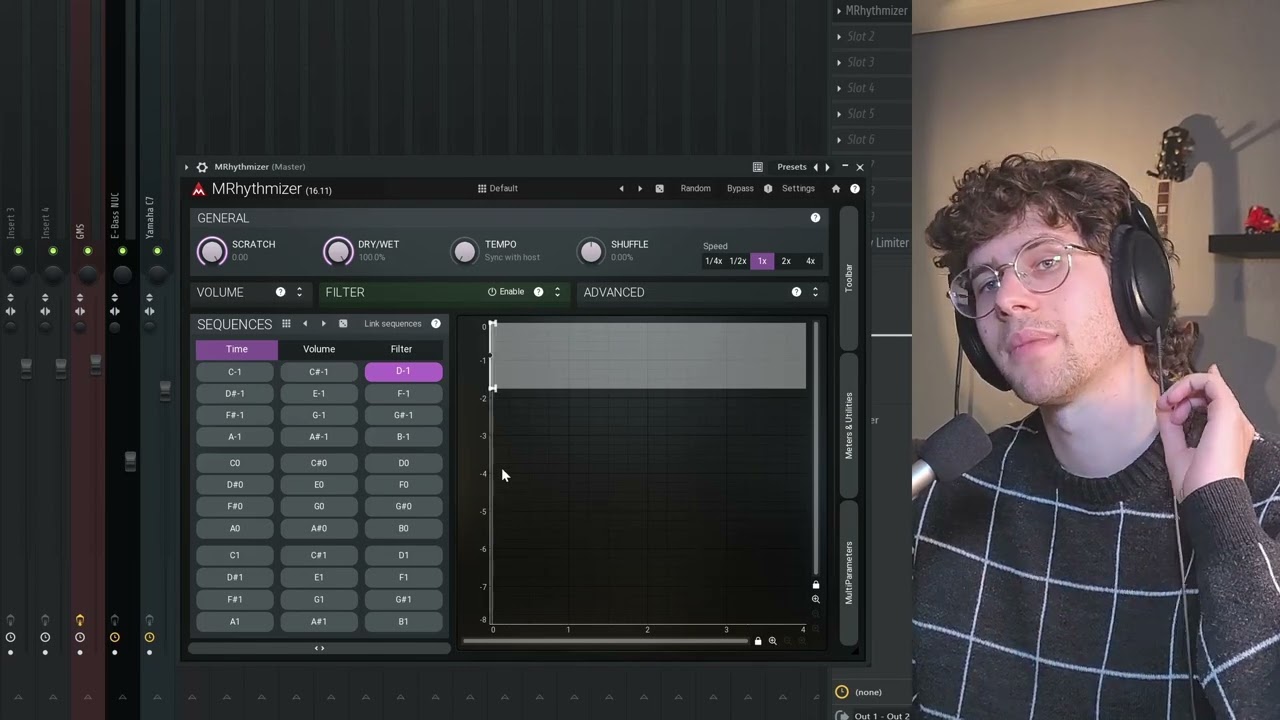Expand the ADVANCED panel arrows
1280x720 pixels.
click(815, 292)
